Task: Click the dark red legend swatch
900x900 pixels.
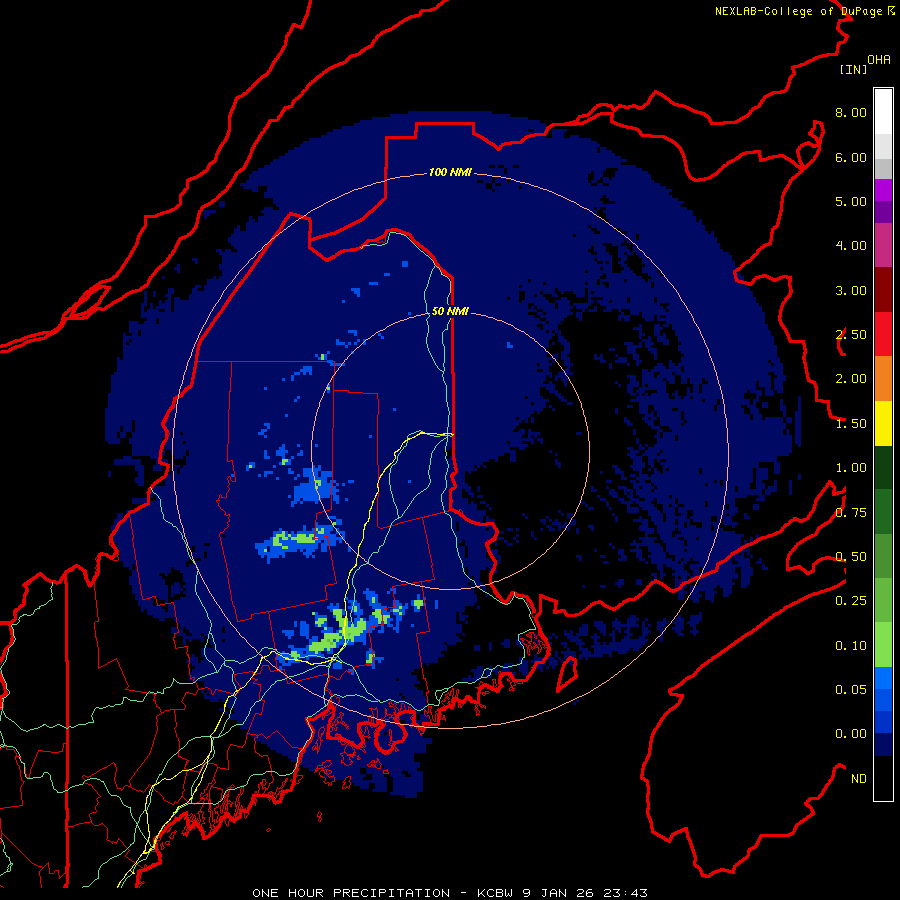Action: tap(883, 290)
